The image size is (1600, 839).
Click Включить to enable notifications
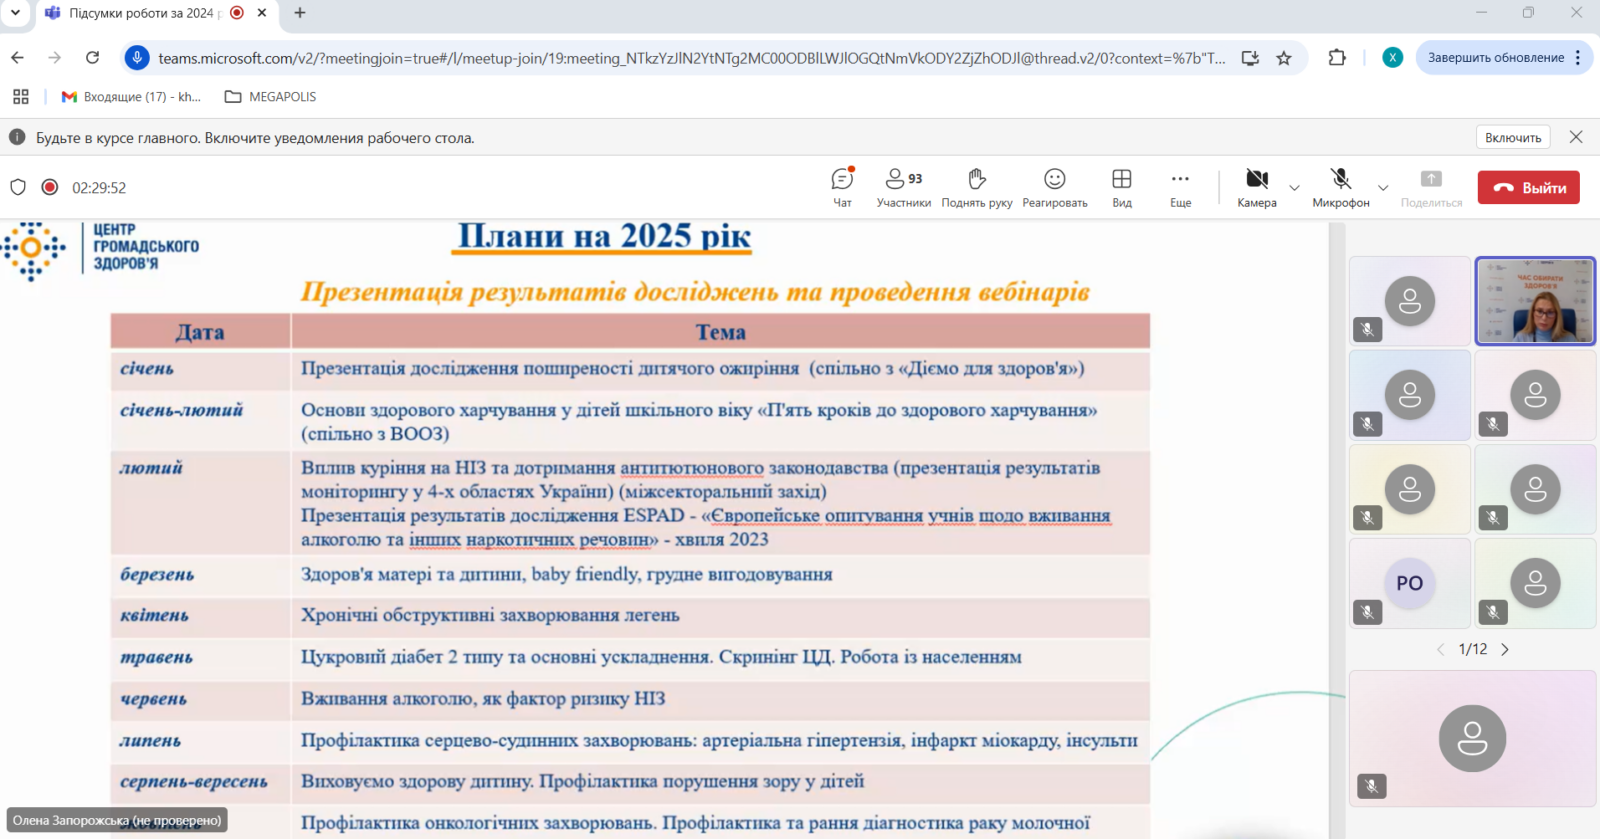click(x=1512, y=137)
